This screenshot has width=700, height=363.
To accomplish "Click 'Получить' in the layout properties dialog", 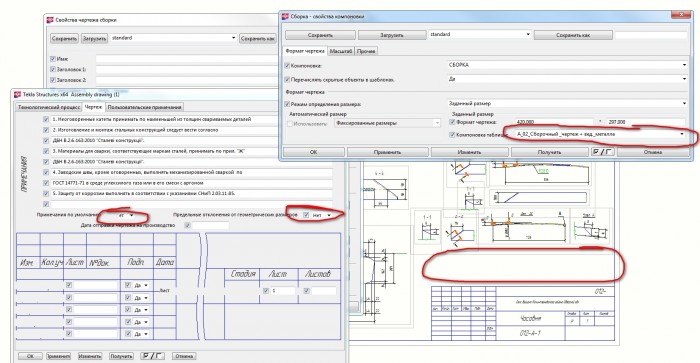I will (x=549, y=152).
